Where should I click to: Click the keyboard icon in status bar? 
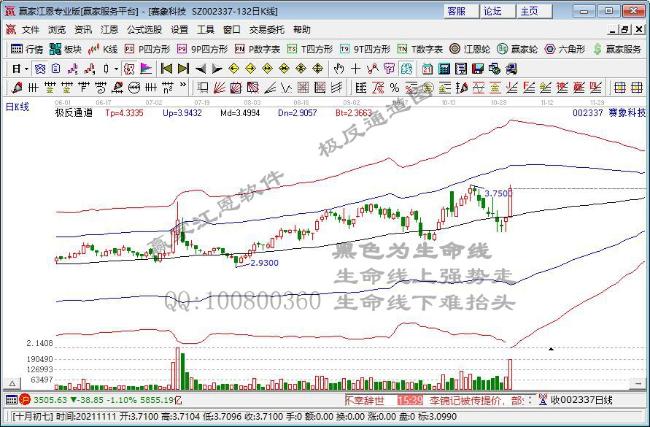click(11, 400)
